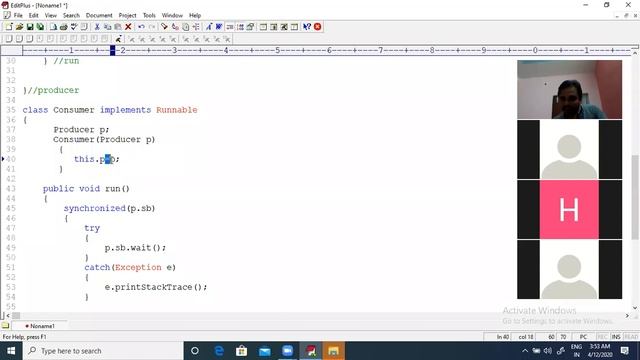This screenshot has height=360, width=640.
Task: Click the Copy icon in the toolbar
Action: pos(107,27)
